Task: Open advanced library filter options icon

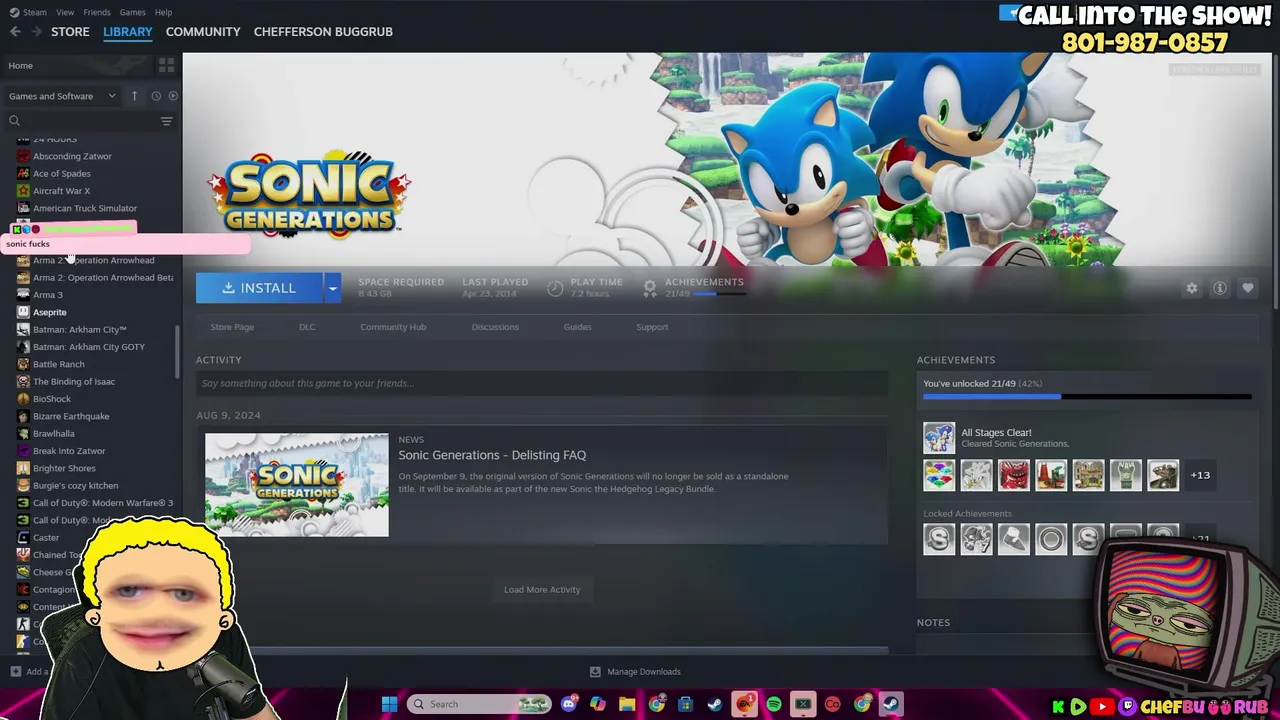Action: [x=166, y=121]
